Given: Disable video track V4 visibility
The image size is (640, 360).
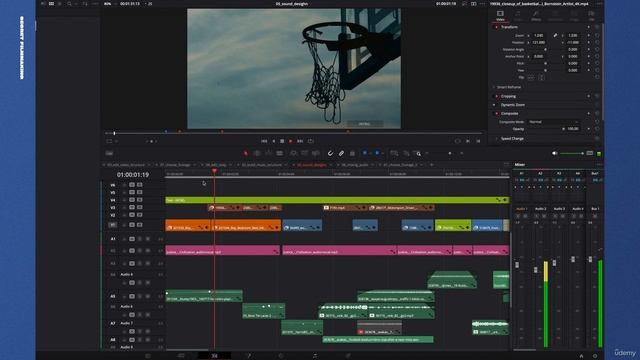Looking at the screenshot, I should 140,200.
